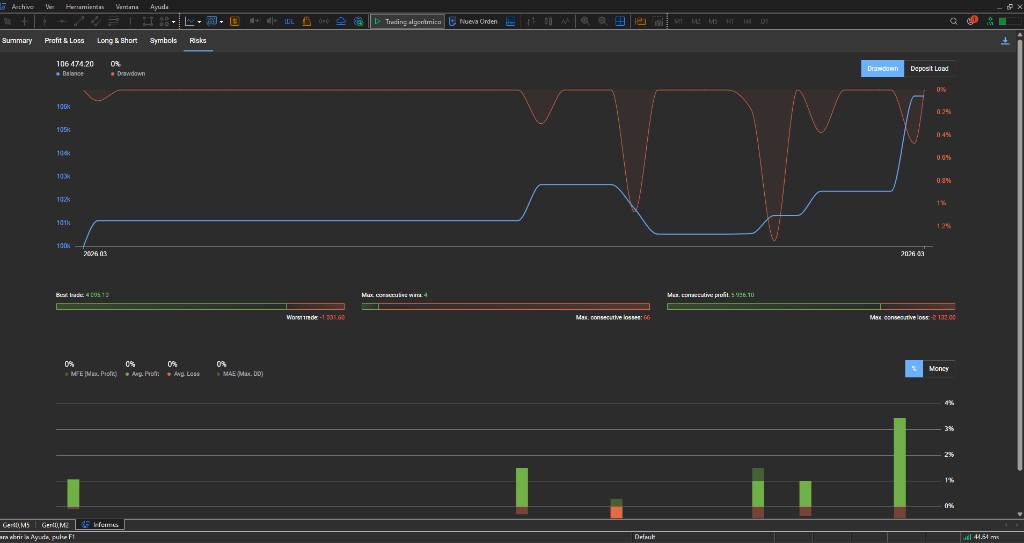Open the VPS cloud hosting icon
This screenshot has width=1024, height=543.
pyautogui.click(x=342, y=21)
